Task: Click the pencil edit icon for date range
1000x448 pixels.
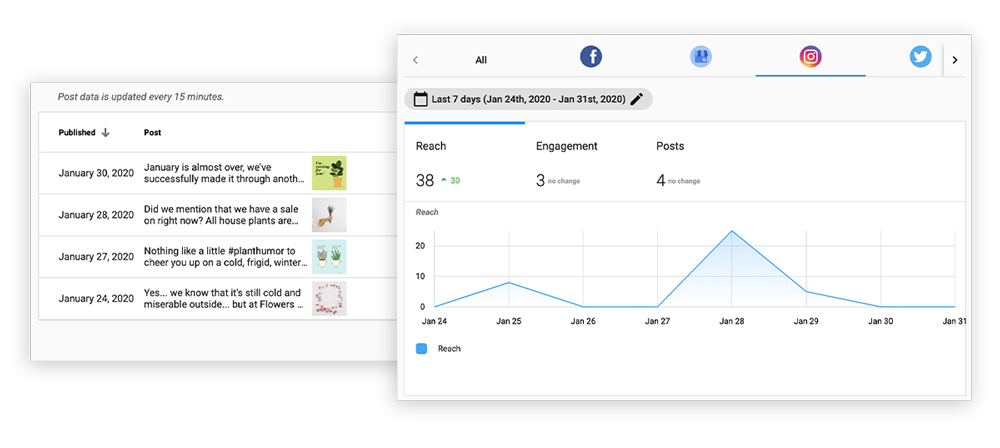Action: coord(637,99)
